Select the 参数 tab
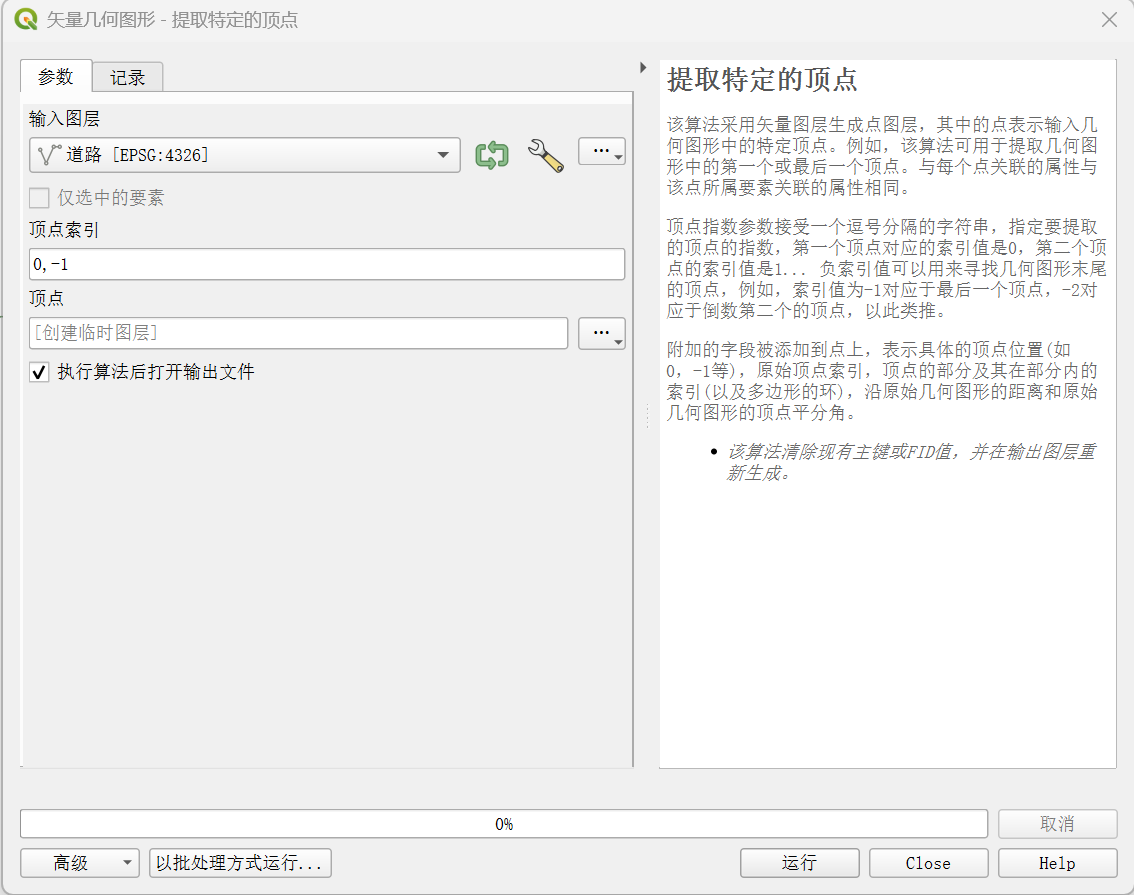Image resolution: width=1134 pixels, height=895 pixels. pos(56,77)
